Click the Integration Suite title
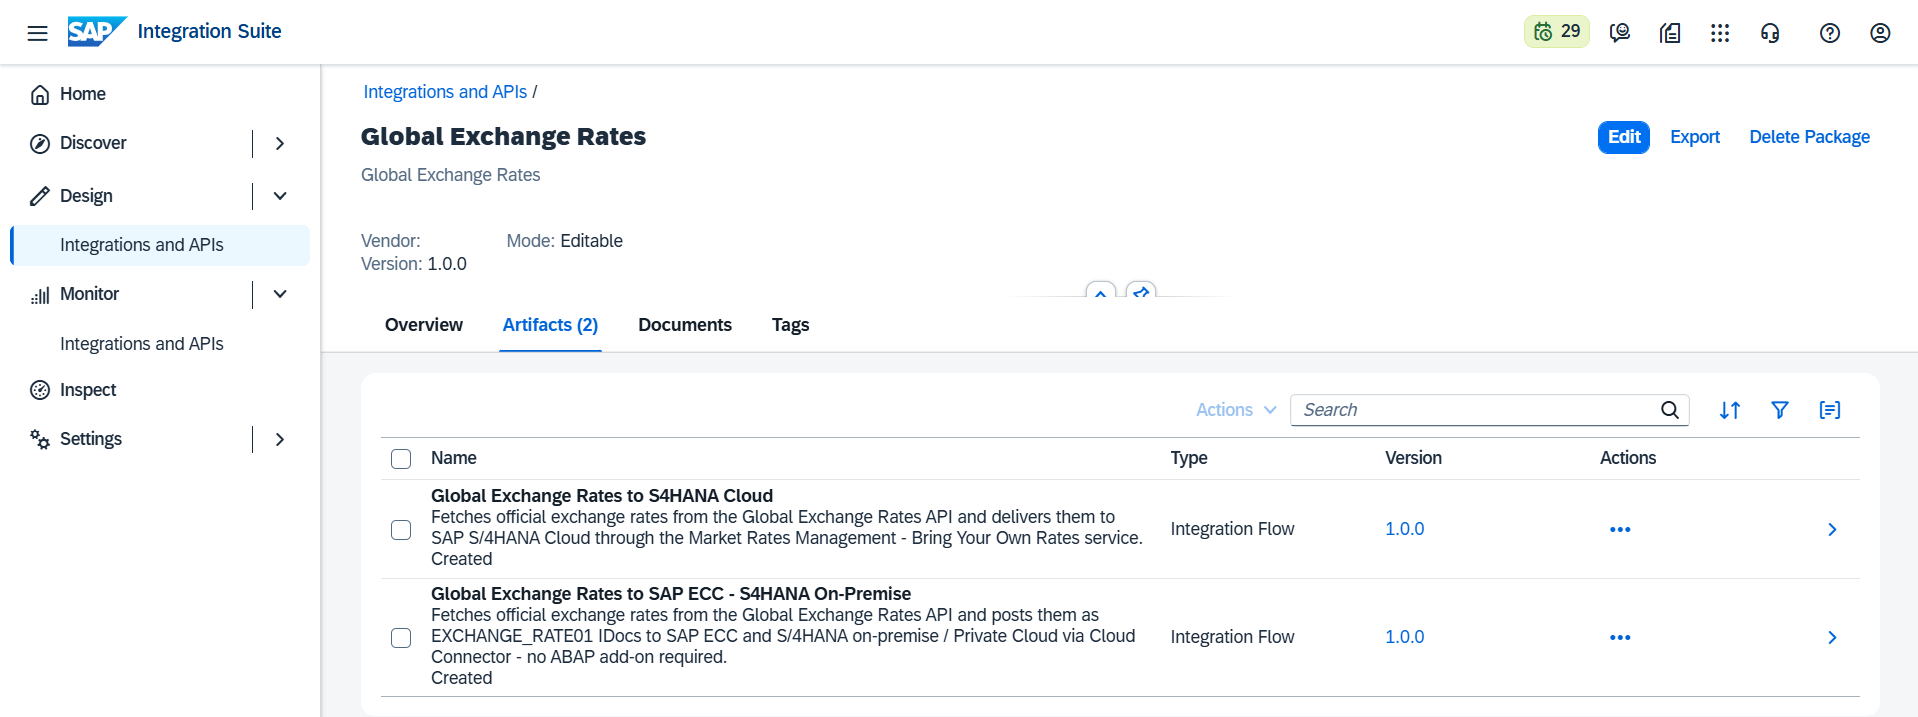The image size is (1918, 717). click(x=209, y=32)
